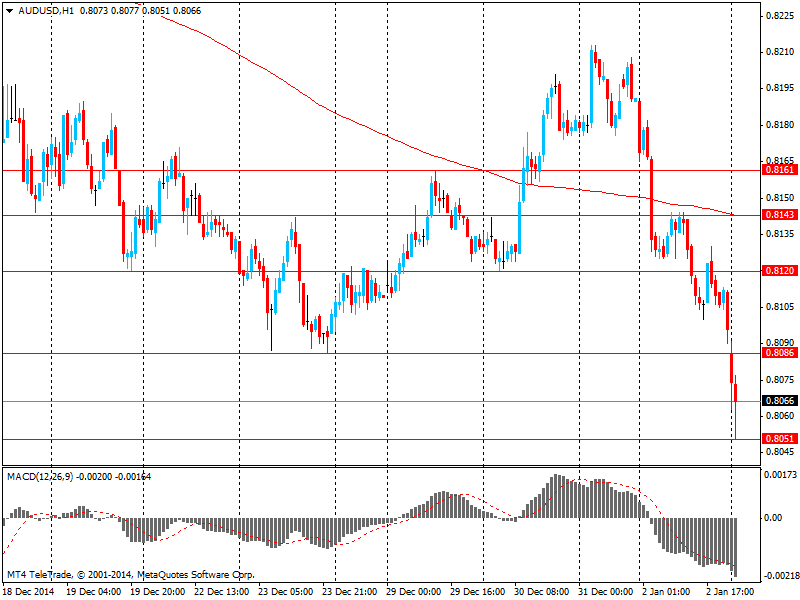Screen dimensions: 800x600
Task: Select the red 0.8051 price tag
Action: point(779,439)
